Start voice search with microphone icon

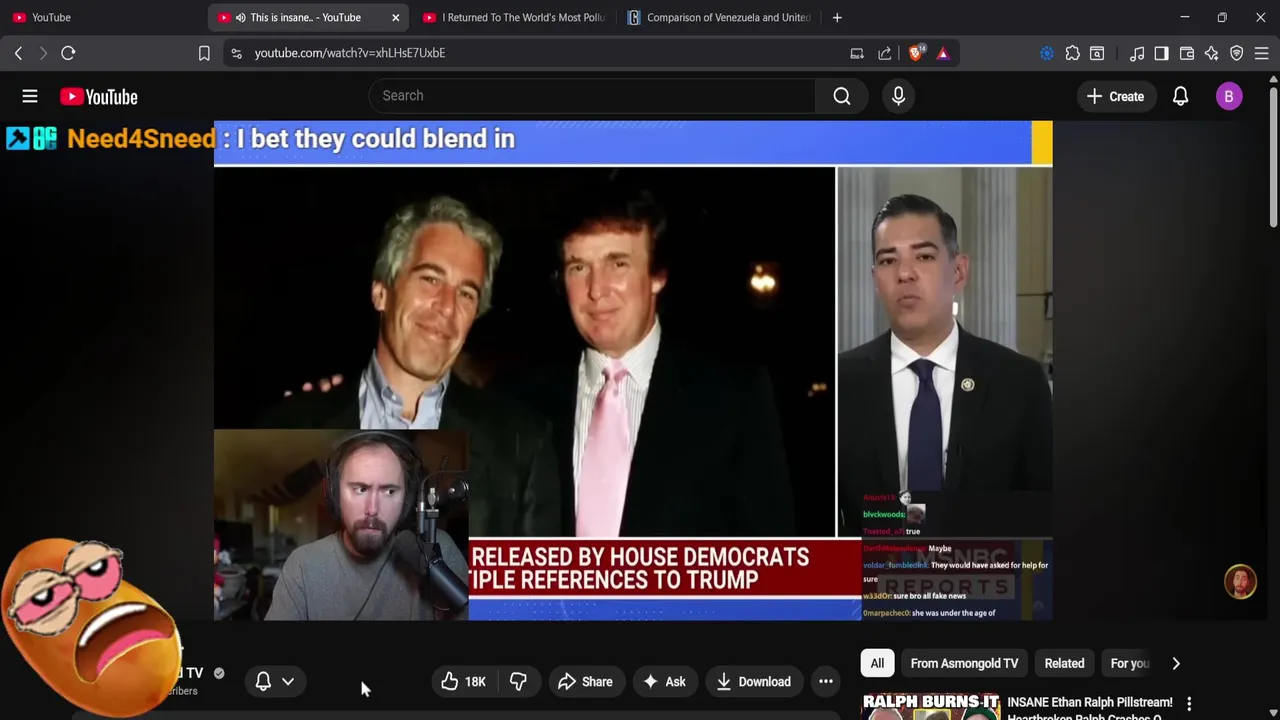(898, 96)
